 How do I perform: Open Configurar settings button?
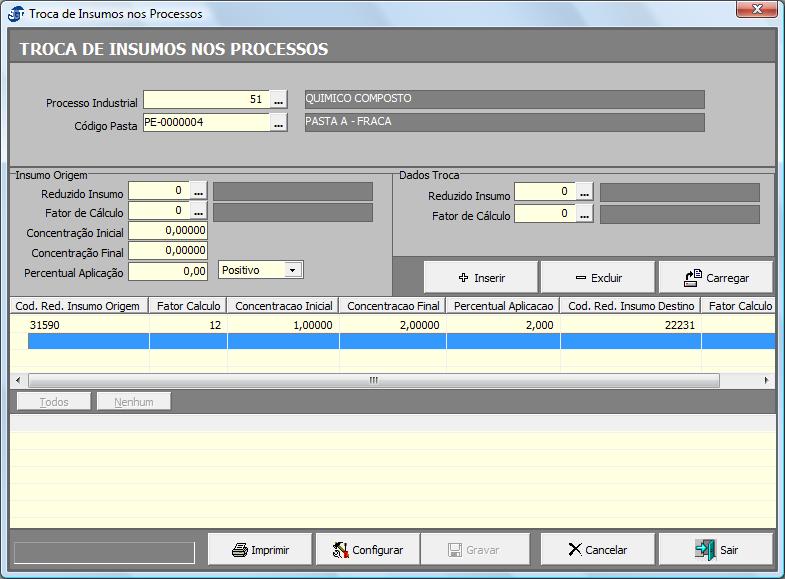pyautogui.click(x=367, y=550)
